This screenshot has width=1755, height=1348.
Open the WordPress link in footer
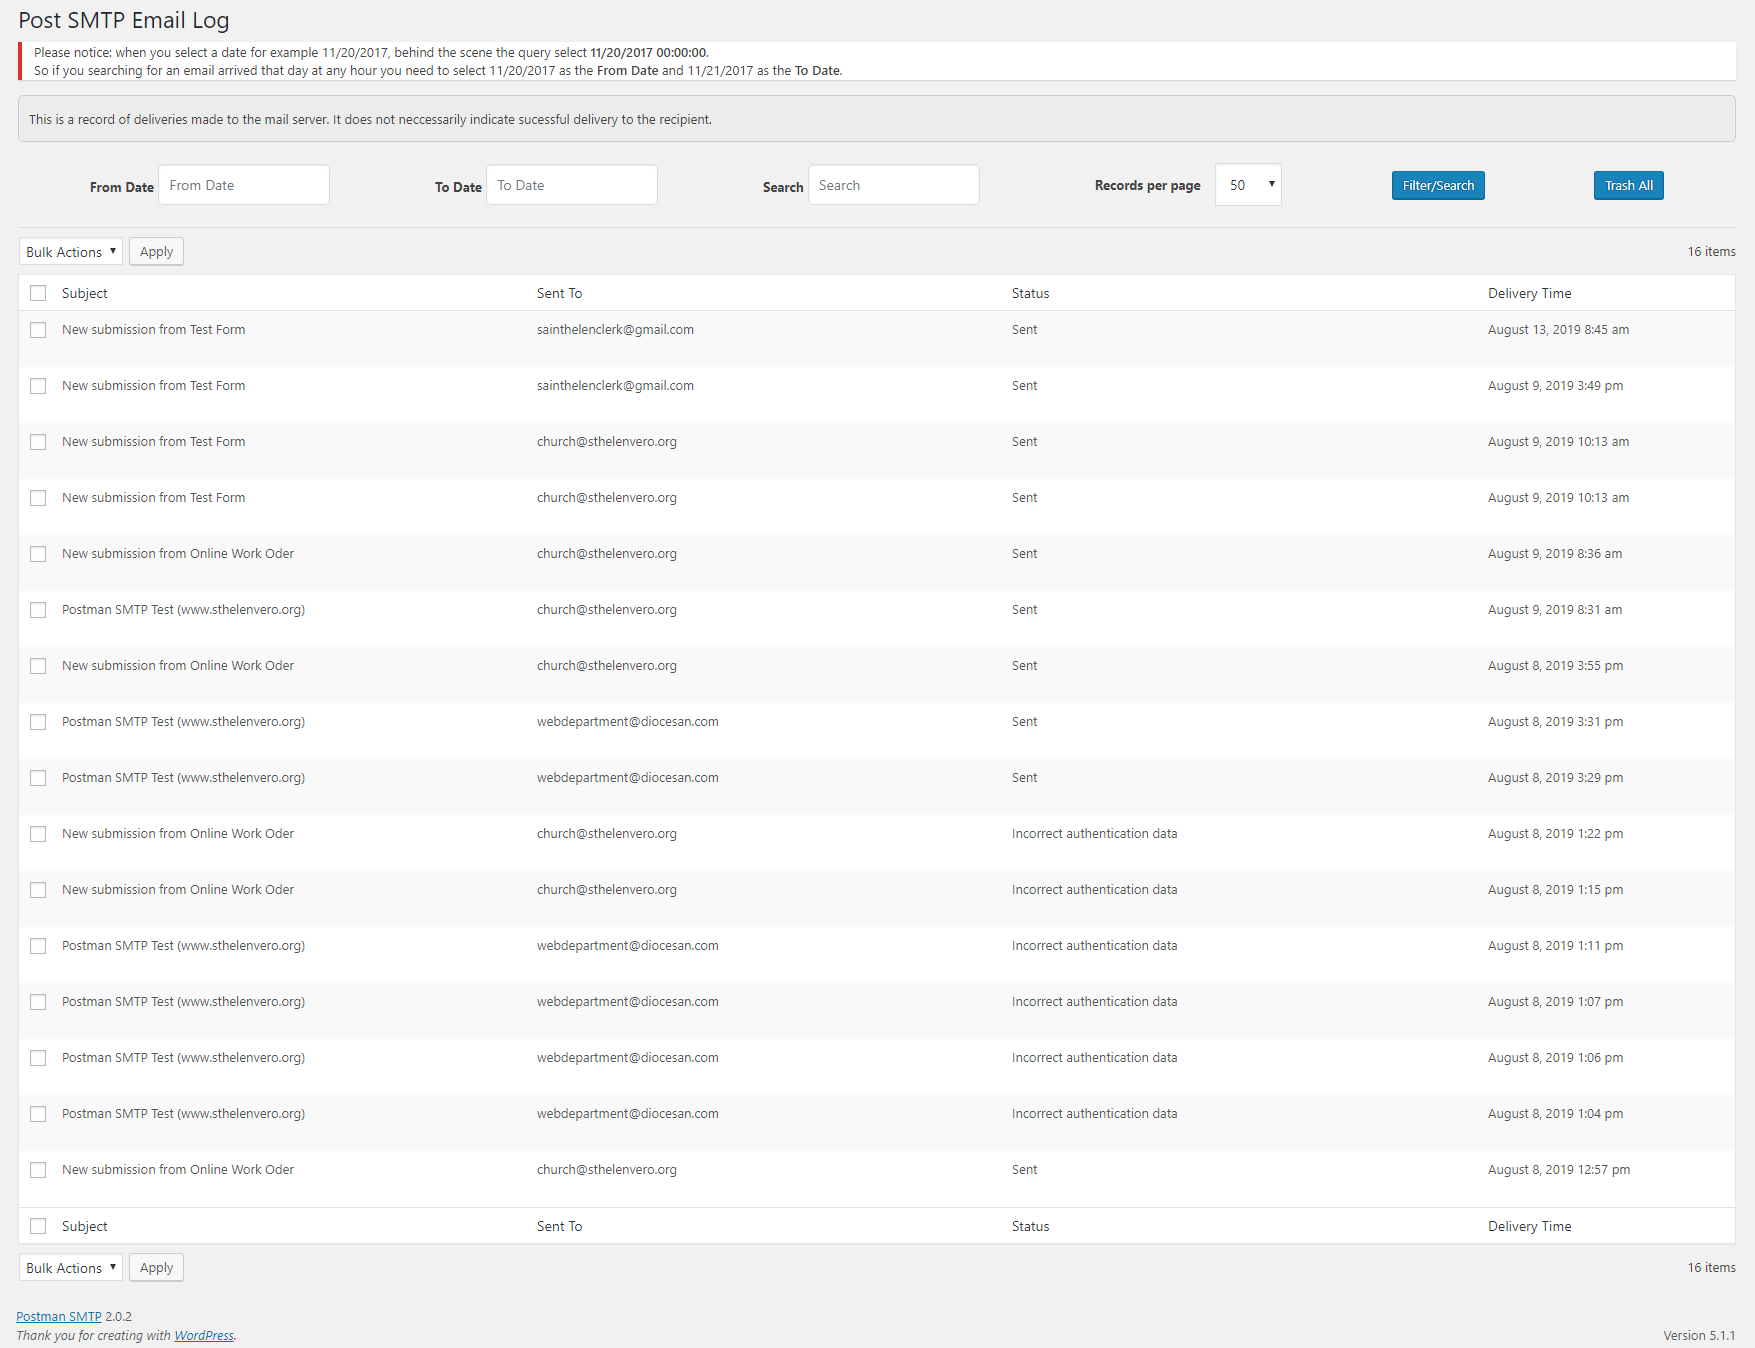point(204,1336)
